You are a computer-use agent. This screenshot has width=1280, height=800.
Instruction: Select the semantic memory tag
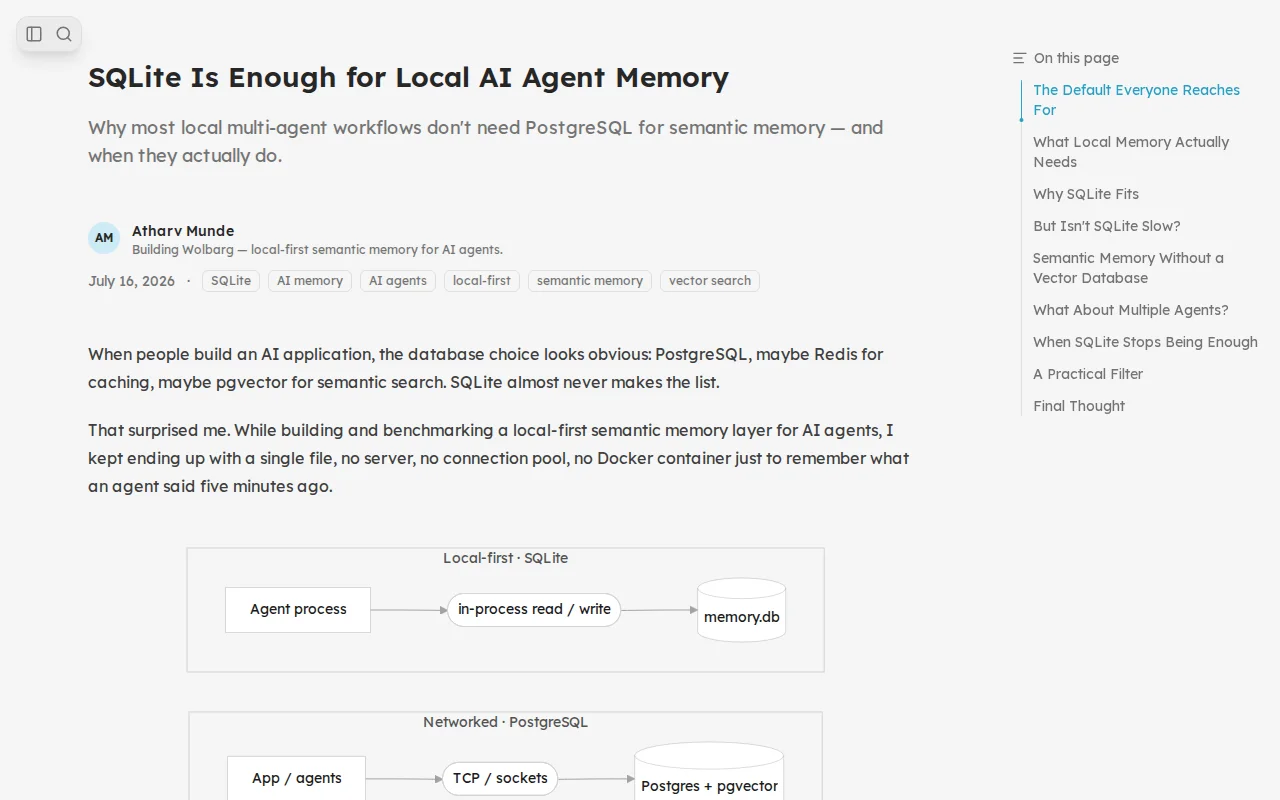point(590,281)
